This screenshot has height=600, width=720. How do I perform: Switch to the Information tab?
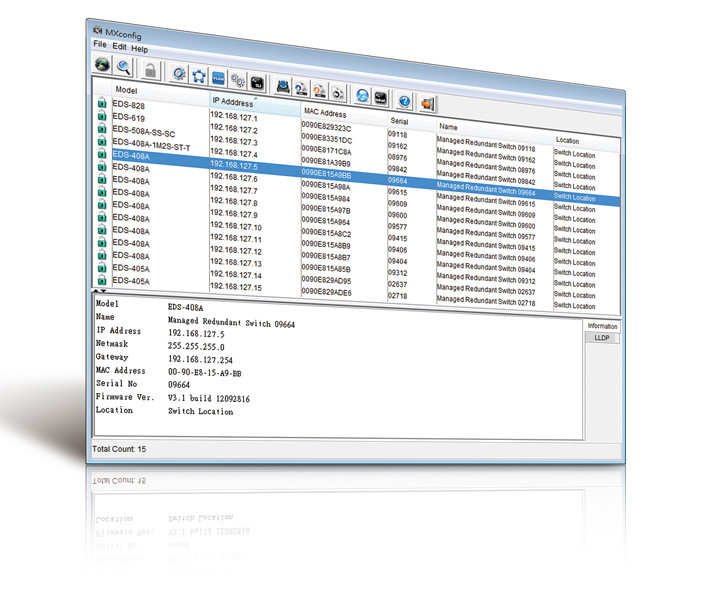coord(602,326)
